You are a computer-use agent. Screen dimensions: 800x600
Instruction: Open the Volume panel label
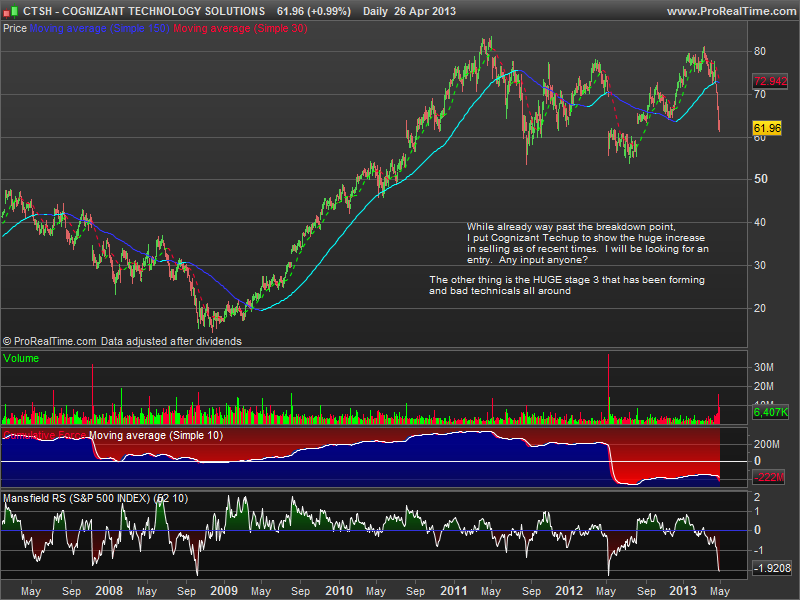(23, 357)
